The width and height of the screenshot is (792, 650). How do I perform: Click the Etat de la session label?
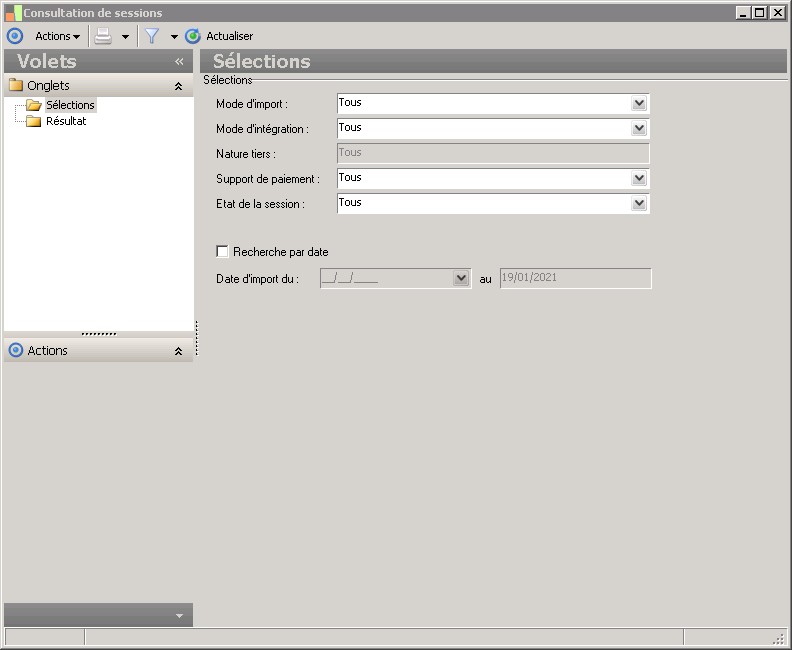click(260, 204)
